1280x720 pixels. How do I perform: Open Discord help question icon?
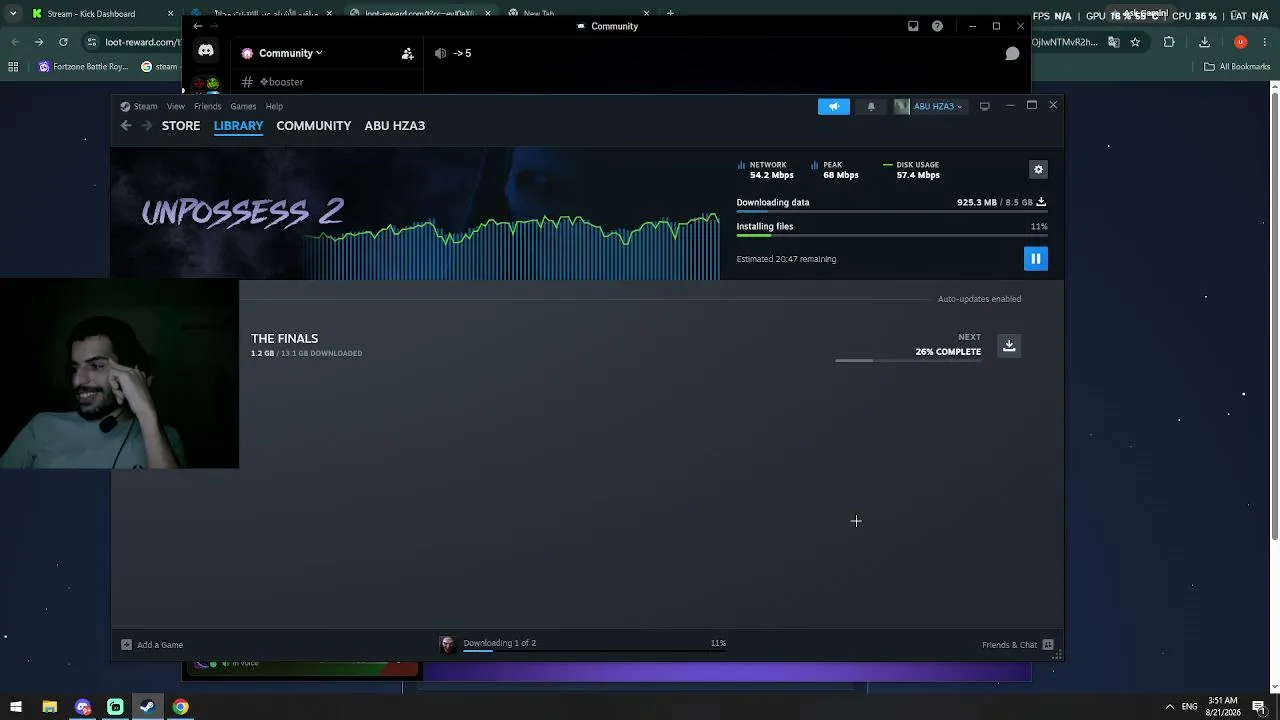(x=937, y=26)
